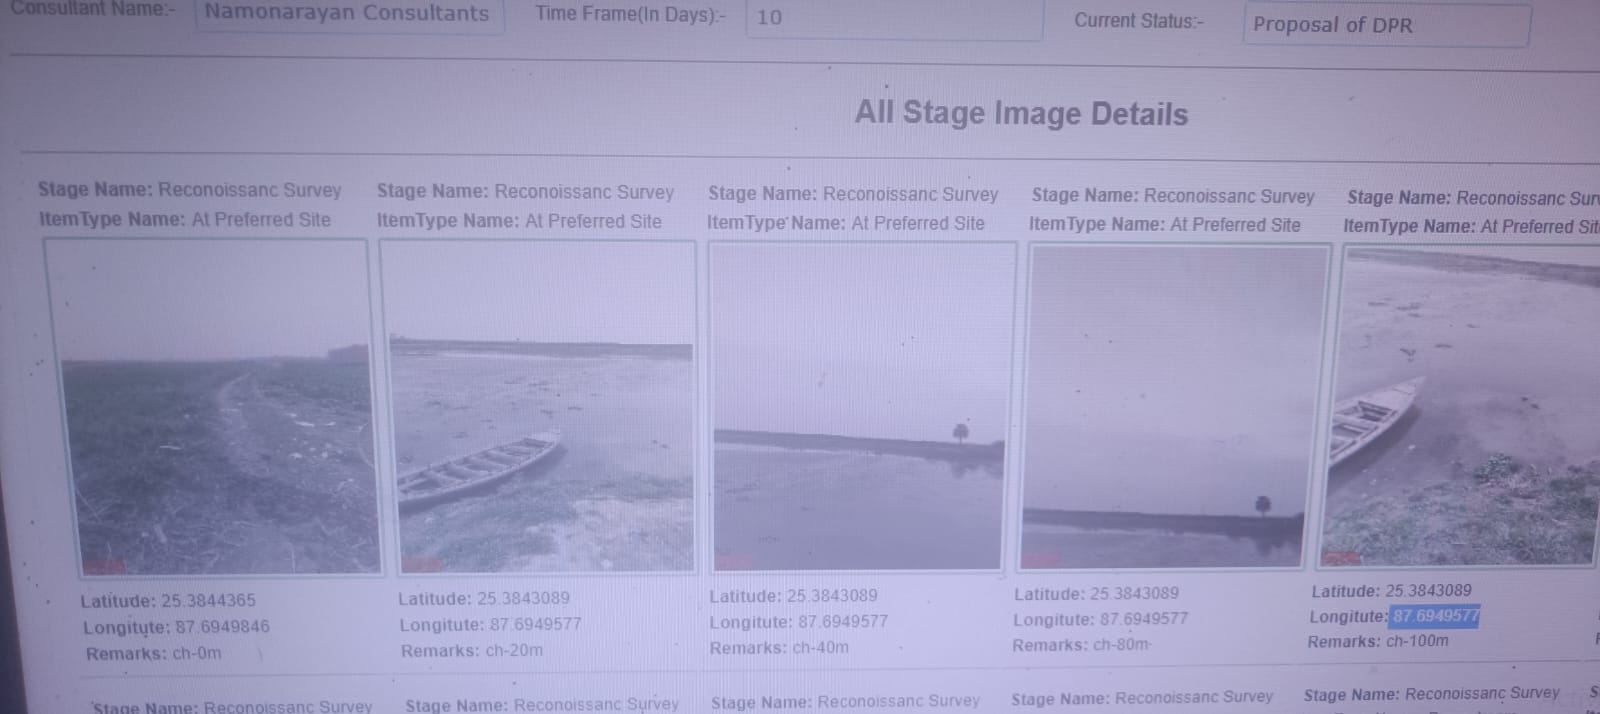Click the Current Status label
The image size is (1600, 714).
pyautogui.click(x=1139, y=21)
